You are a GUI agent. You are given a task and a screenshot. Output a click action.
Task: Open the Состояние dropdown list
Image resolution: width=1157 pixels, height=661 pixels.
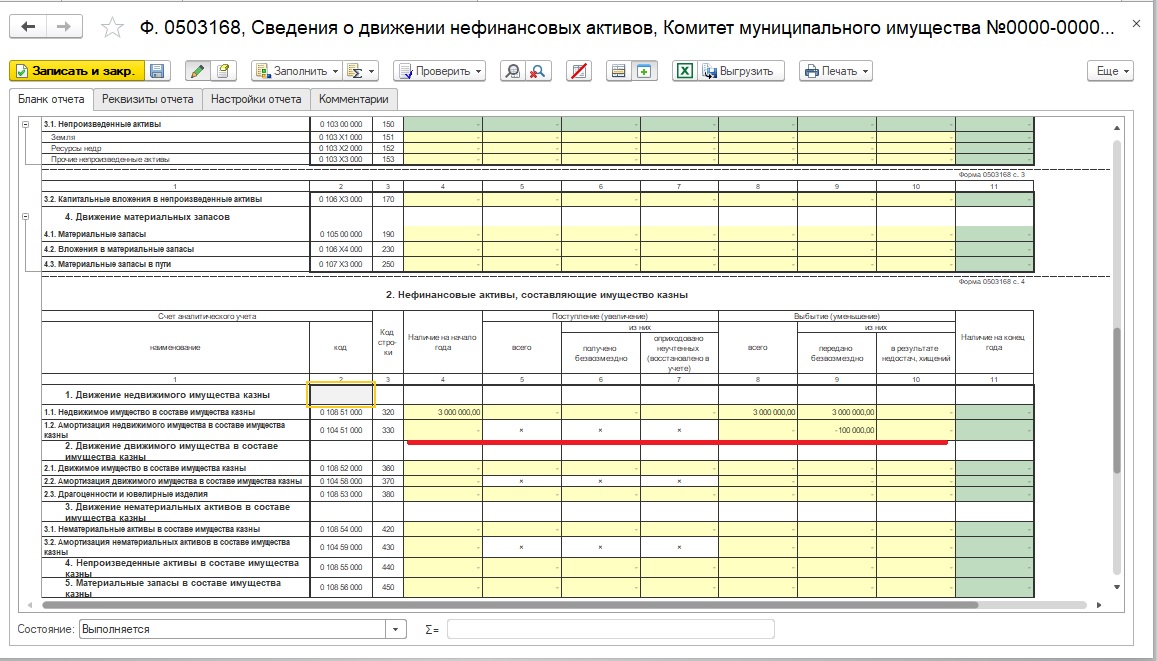click(397, 629)
